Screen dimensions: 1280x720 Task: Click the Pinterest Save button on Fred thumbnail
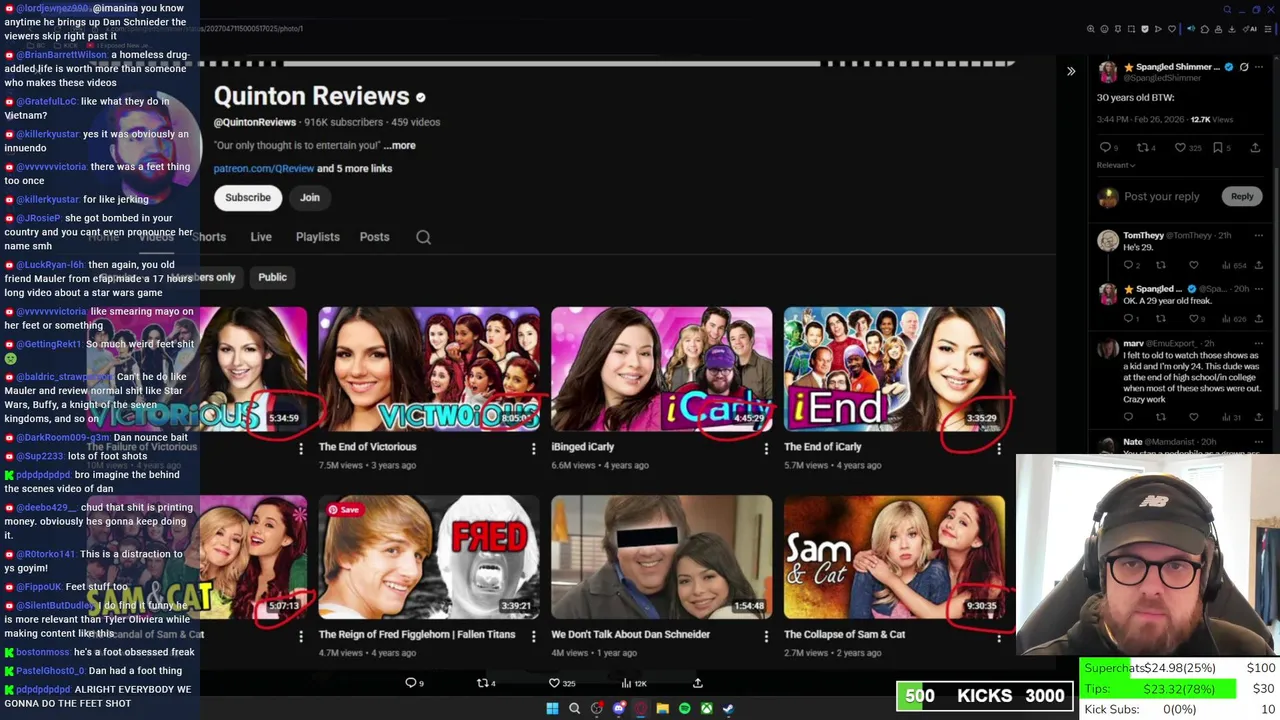click(x=344, y=510)
